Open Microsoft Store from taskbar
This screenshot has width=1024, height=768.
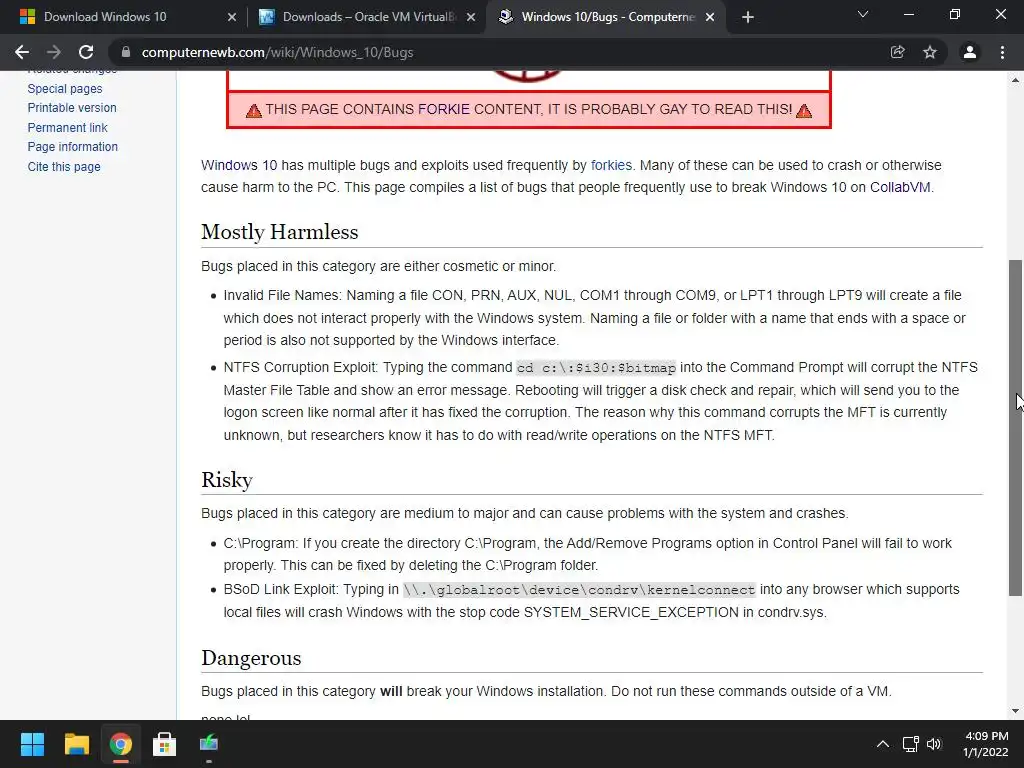[165, 744]
